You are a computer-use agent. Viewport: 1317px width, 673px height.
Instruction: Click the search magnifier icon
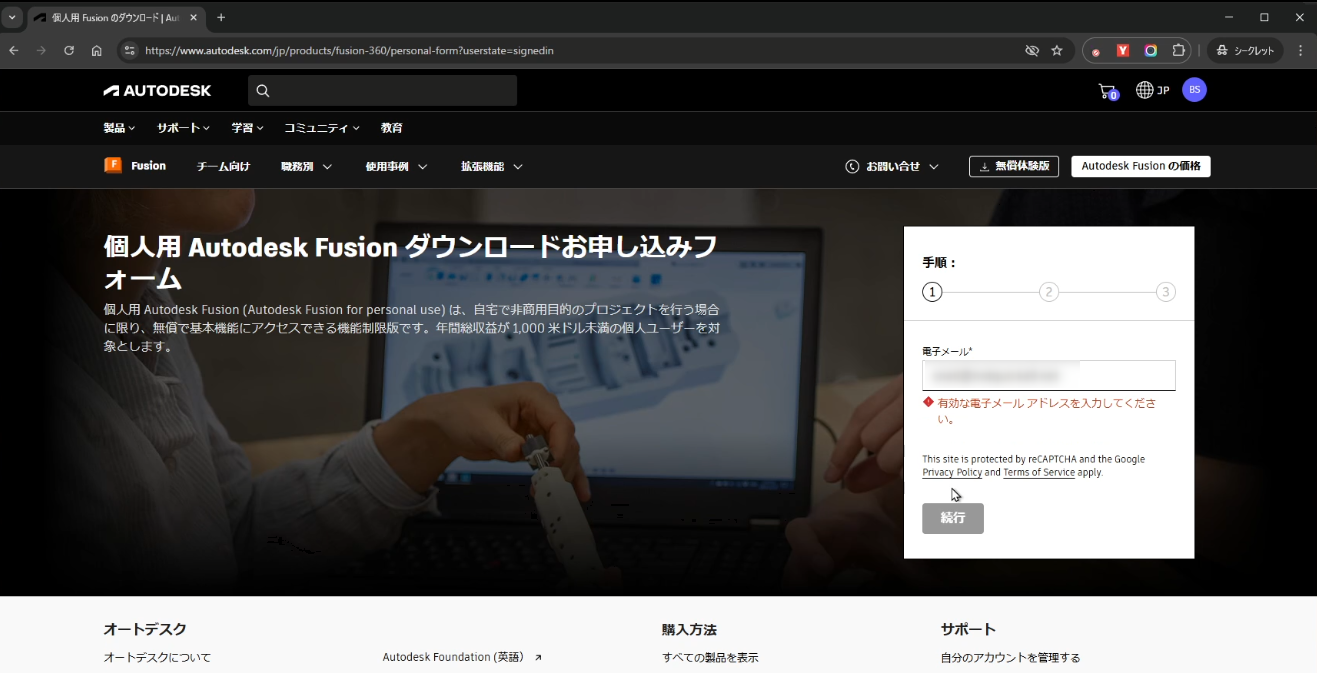[x=263, y=91]
